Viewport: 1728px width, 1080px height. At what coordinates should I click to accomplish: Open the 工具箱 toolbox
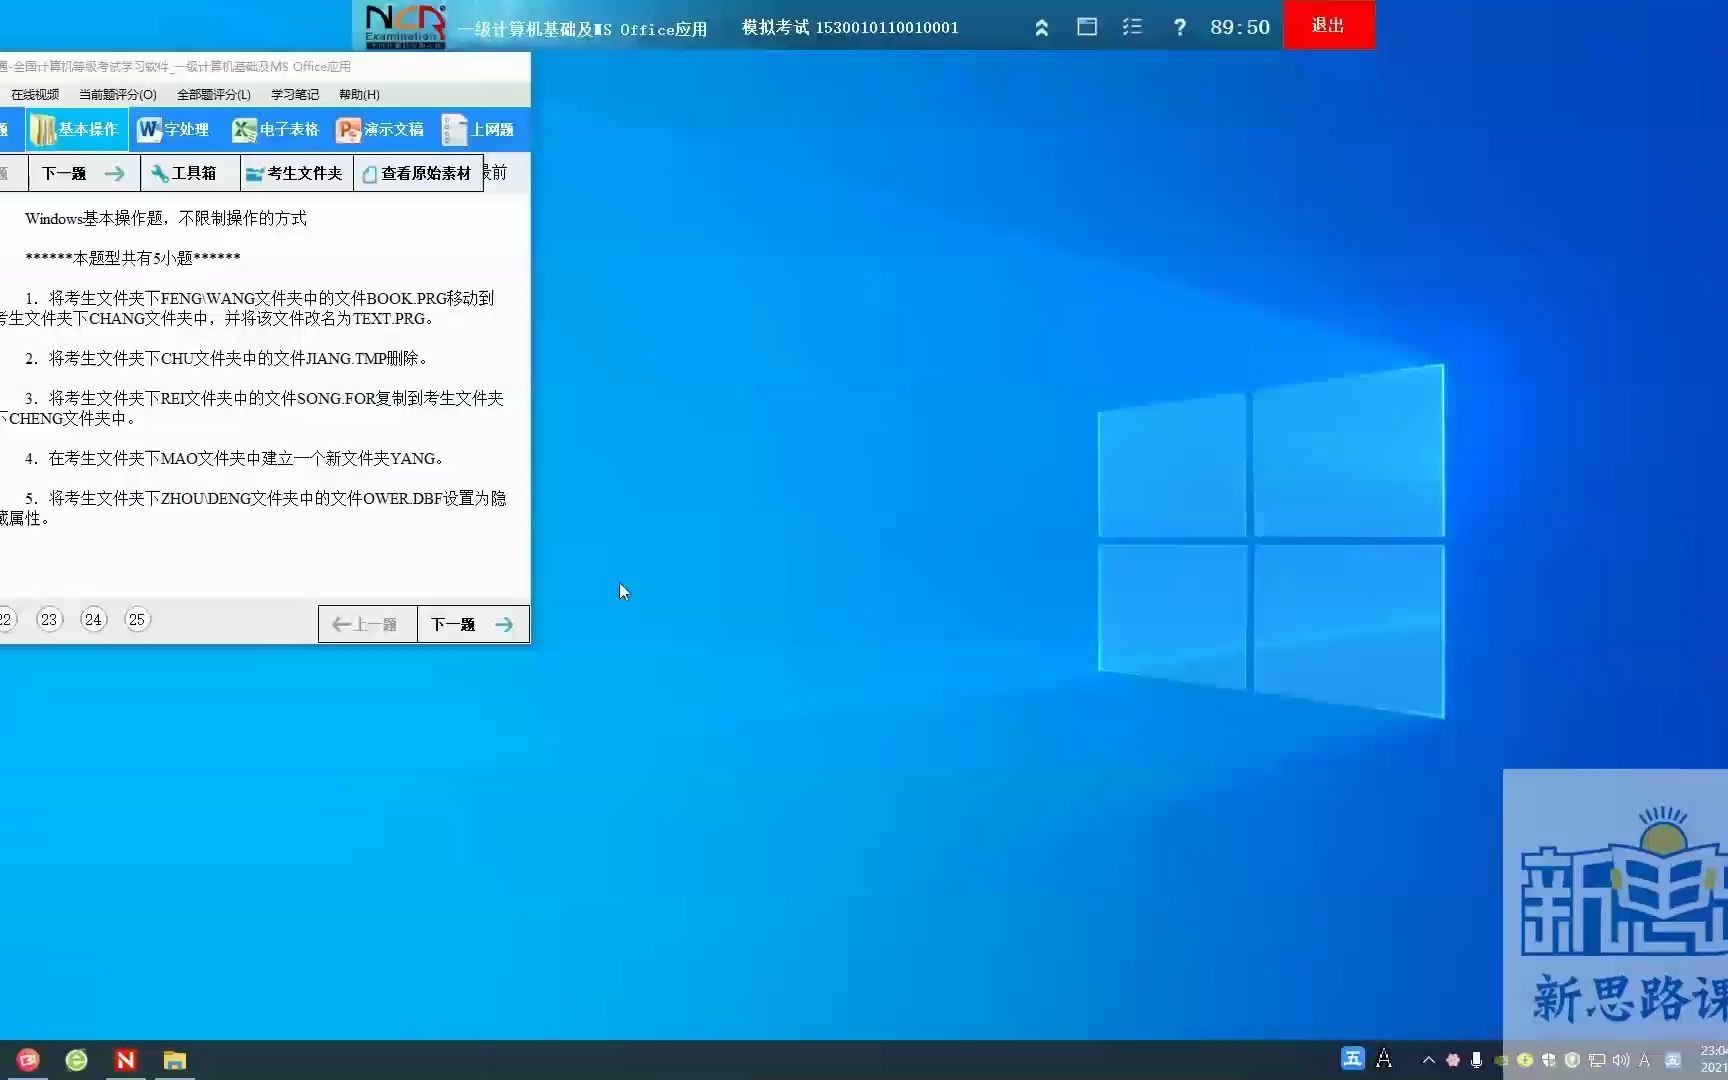pyautogui.click(x=188, y=173)
